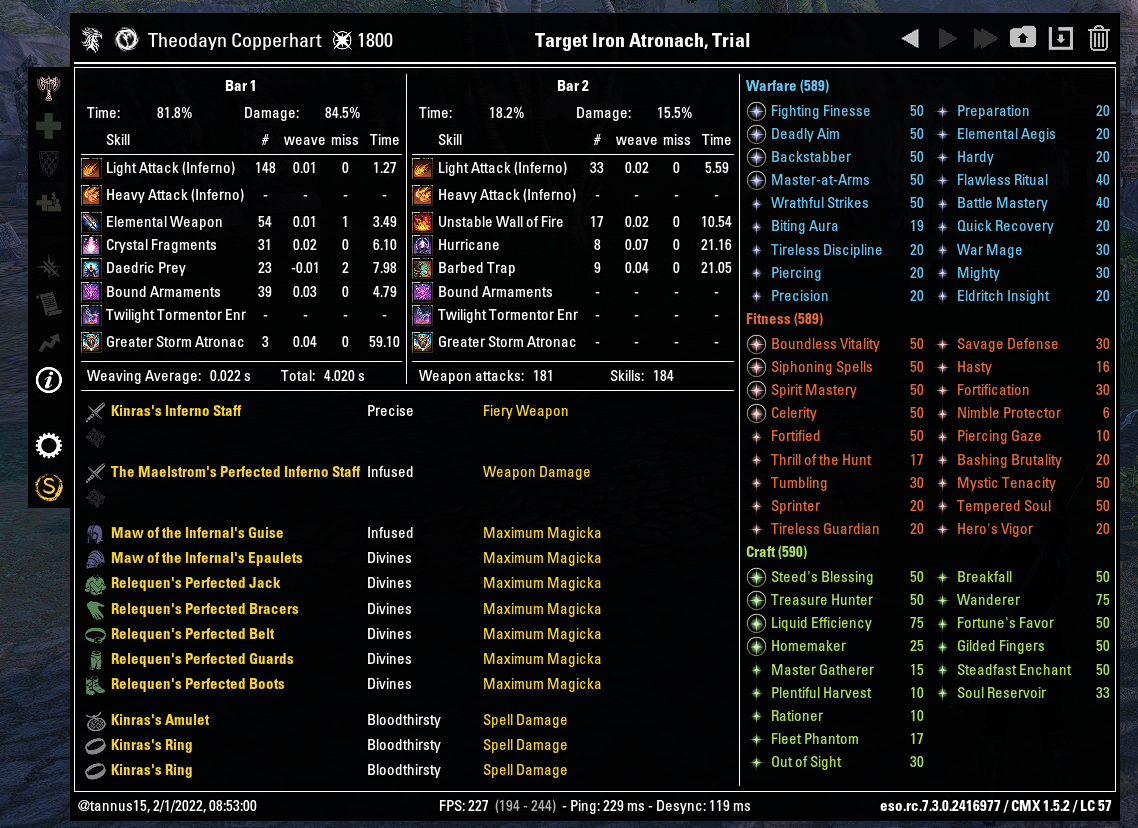This screenshot has width=1138, height=828.
Task: Click the Elemental Weapon skill icon
Action: coord(91,222)
